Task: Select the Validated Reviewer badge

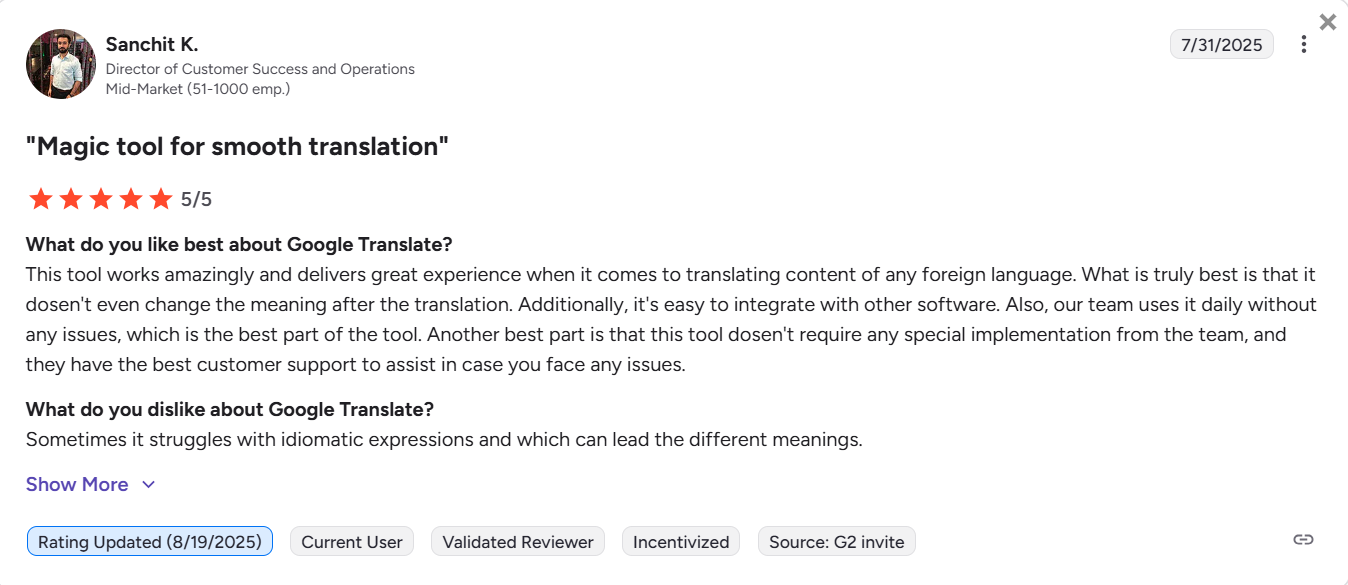Action: (x=517, y=541)
